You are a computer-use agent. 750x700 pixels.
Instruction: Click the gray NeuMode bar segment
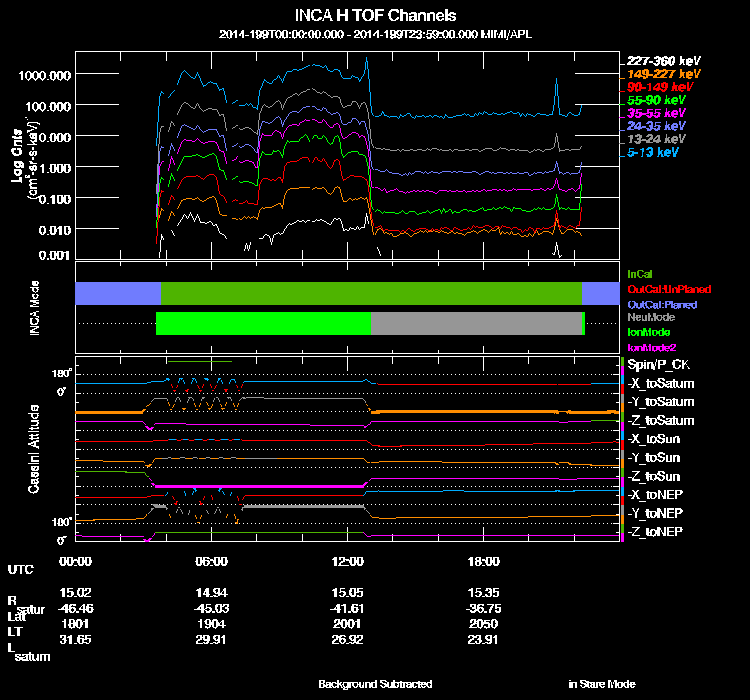tap(476, 323)
